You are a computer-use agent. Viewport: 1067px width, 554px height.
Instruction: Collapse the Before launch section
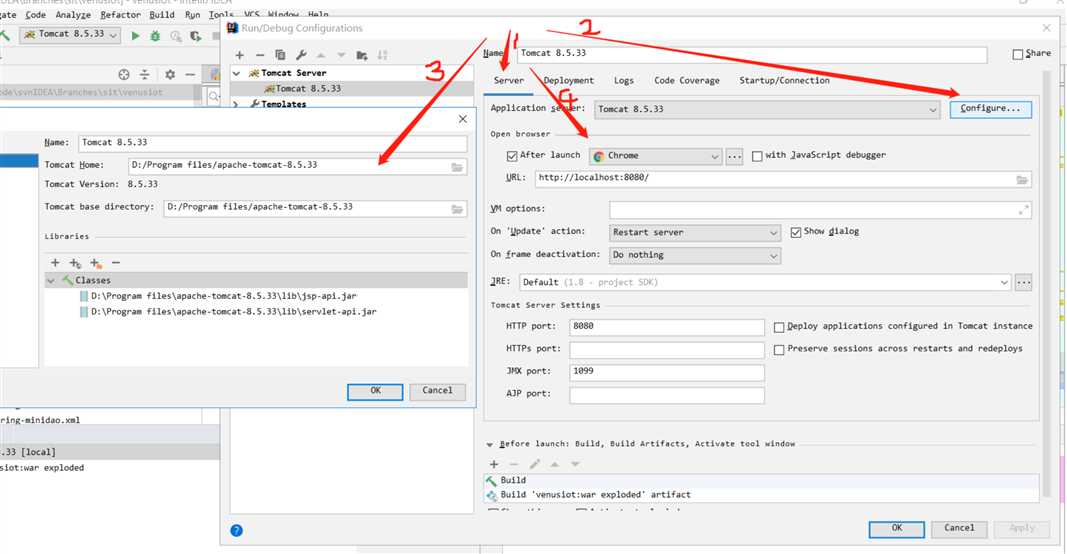pyautogui.click(x=489, y=444)
